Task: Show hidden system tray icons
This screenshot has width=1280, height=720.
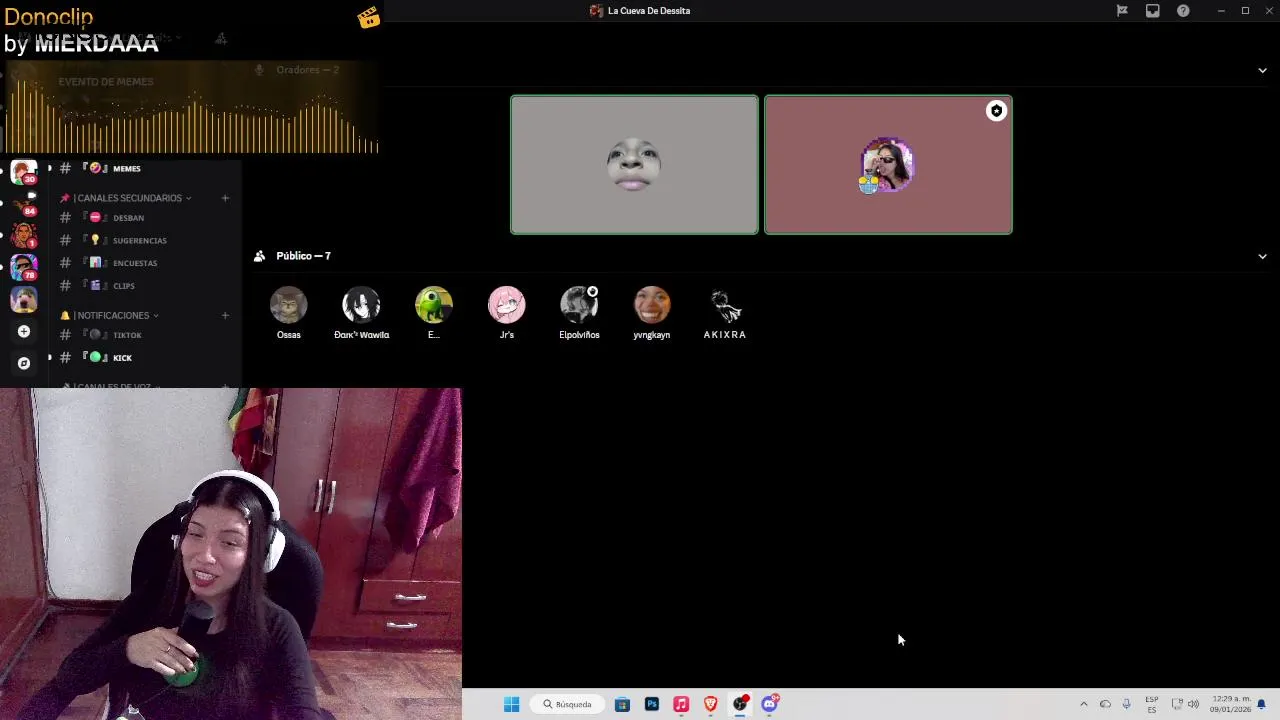Action: click(x=1083, y=704)
